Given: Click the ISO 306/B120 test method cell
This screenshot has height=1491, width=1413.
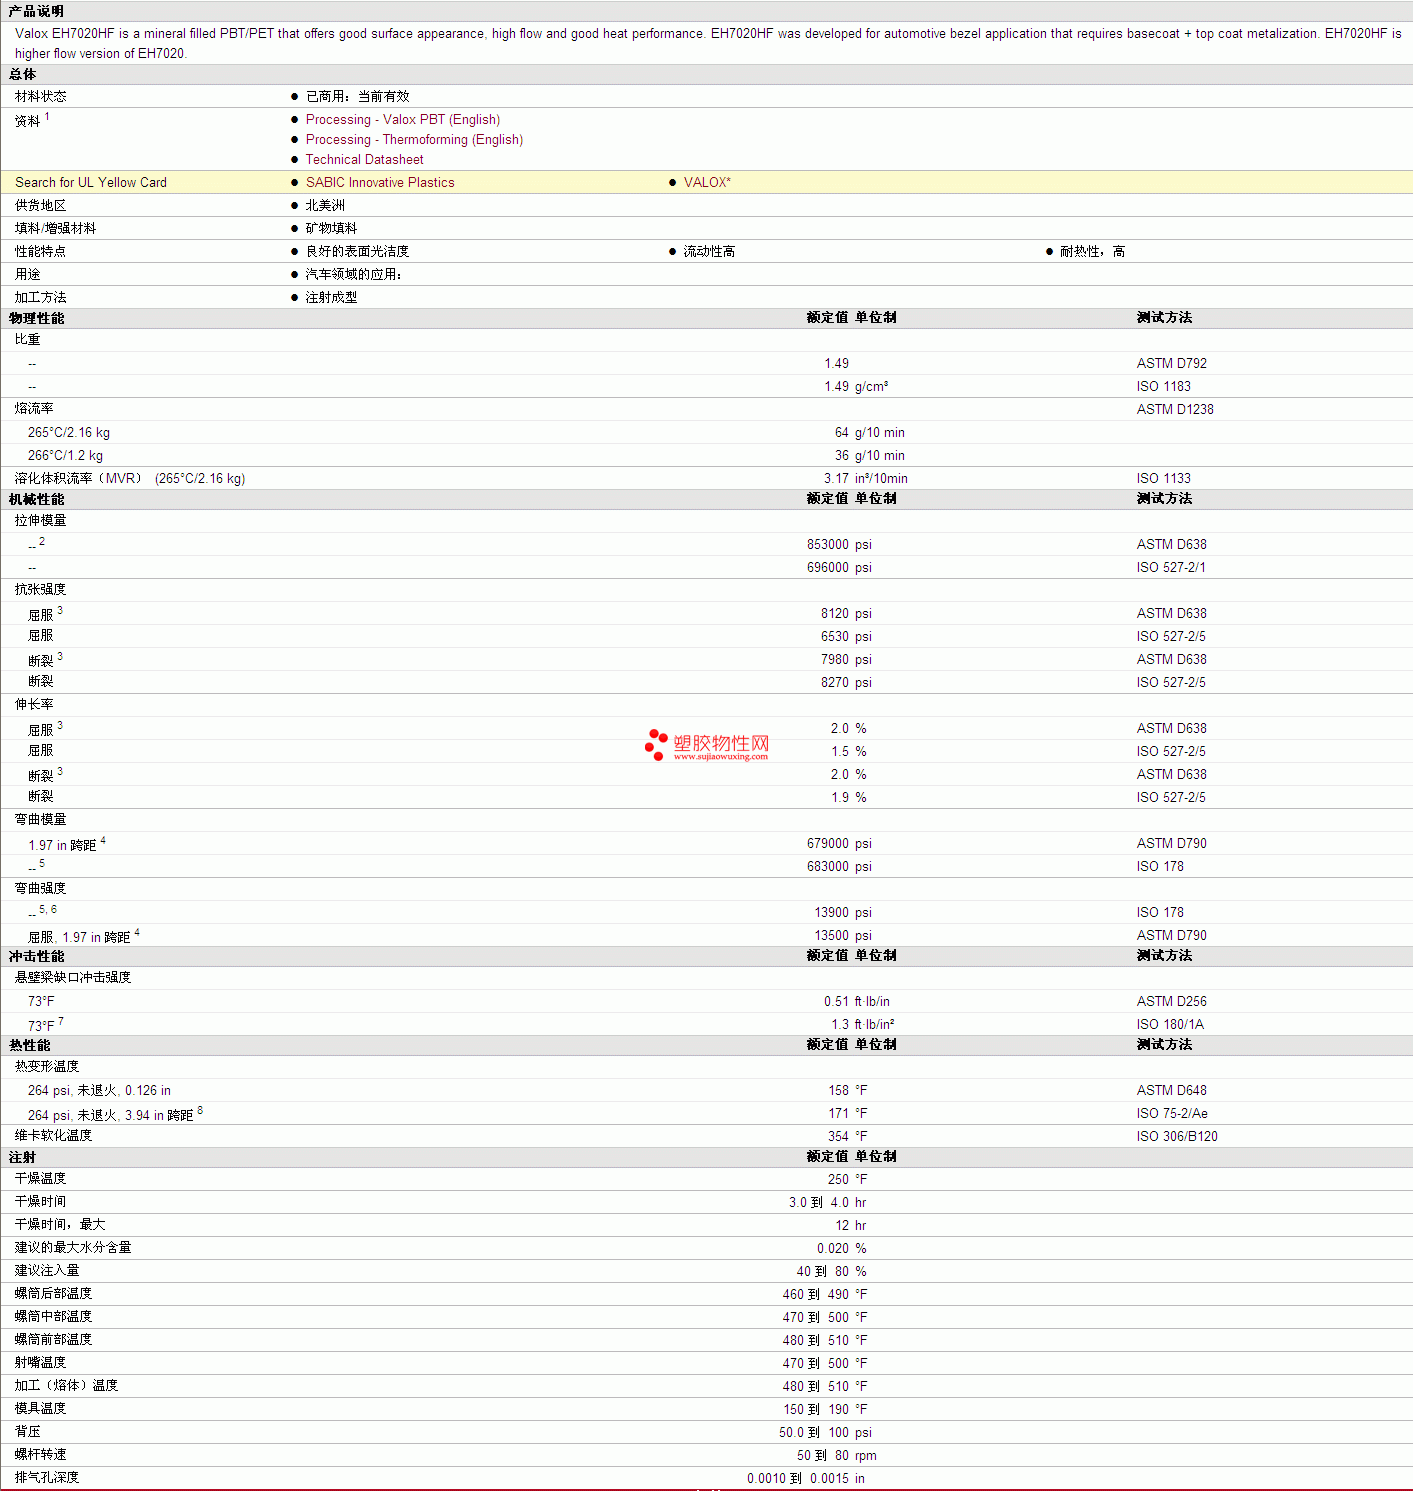Looking at the screenshot, I should [1177, 1136].
